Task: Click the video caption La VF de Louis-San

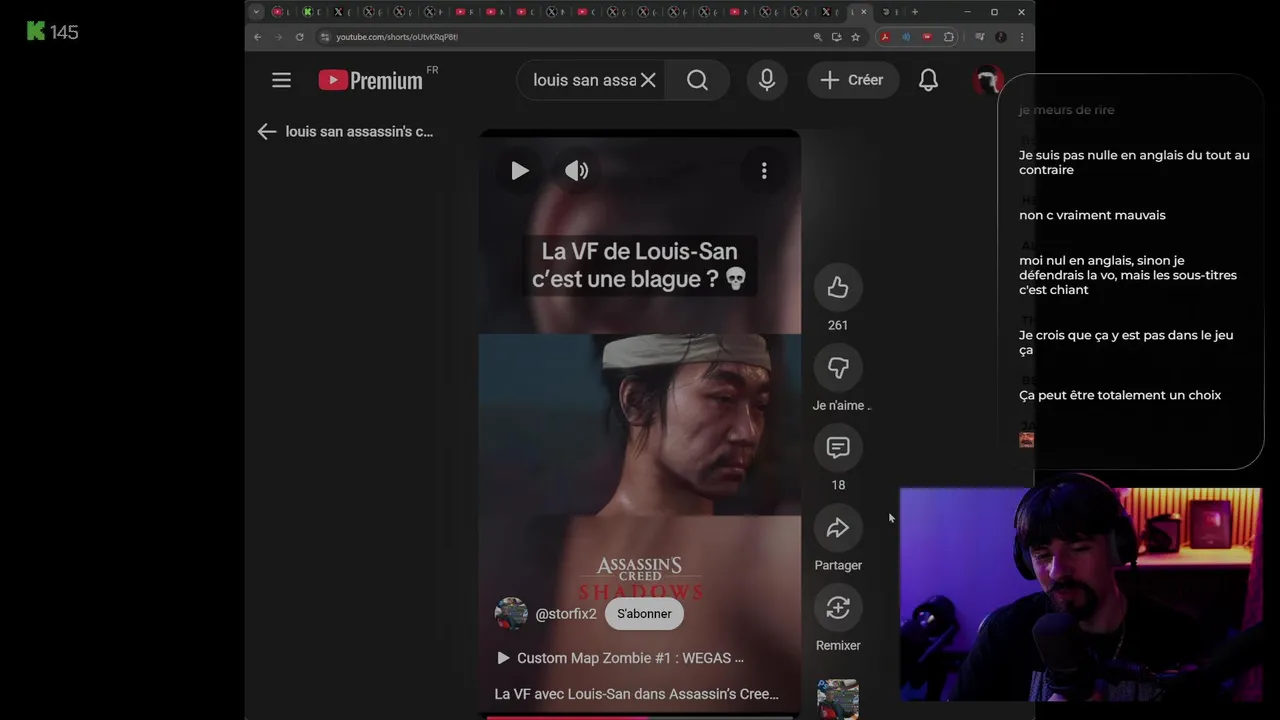Action: (x=639, y=265)
